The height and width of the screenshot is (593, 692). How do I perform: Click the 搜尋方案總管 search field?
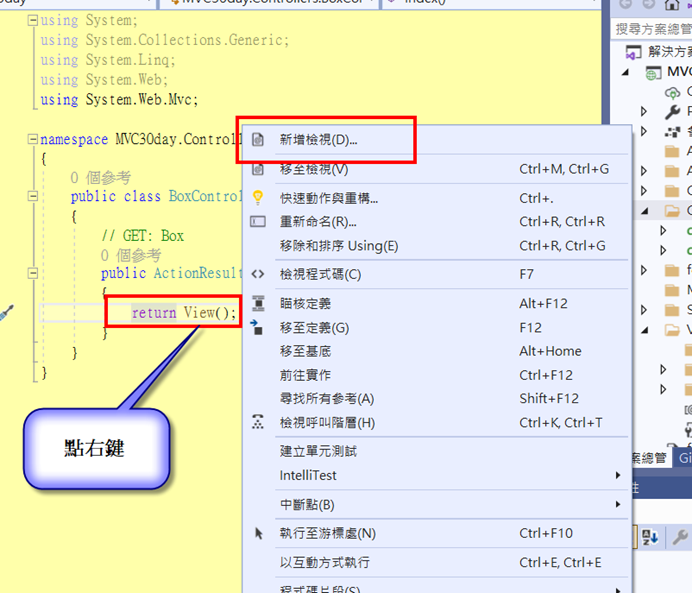(x=651, y=30)
